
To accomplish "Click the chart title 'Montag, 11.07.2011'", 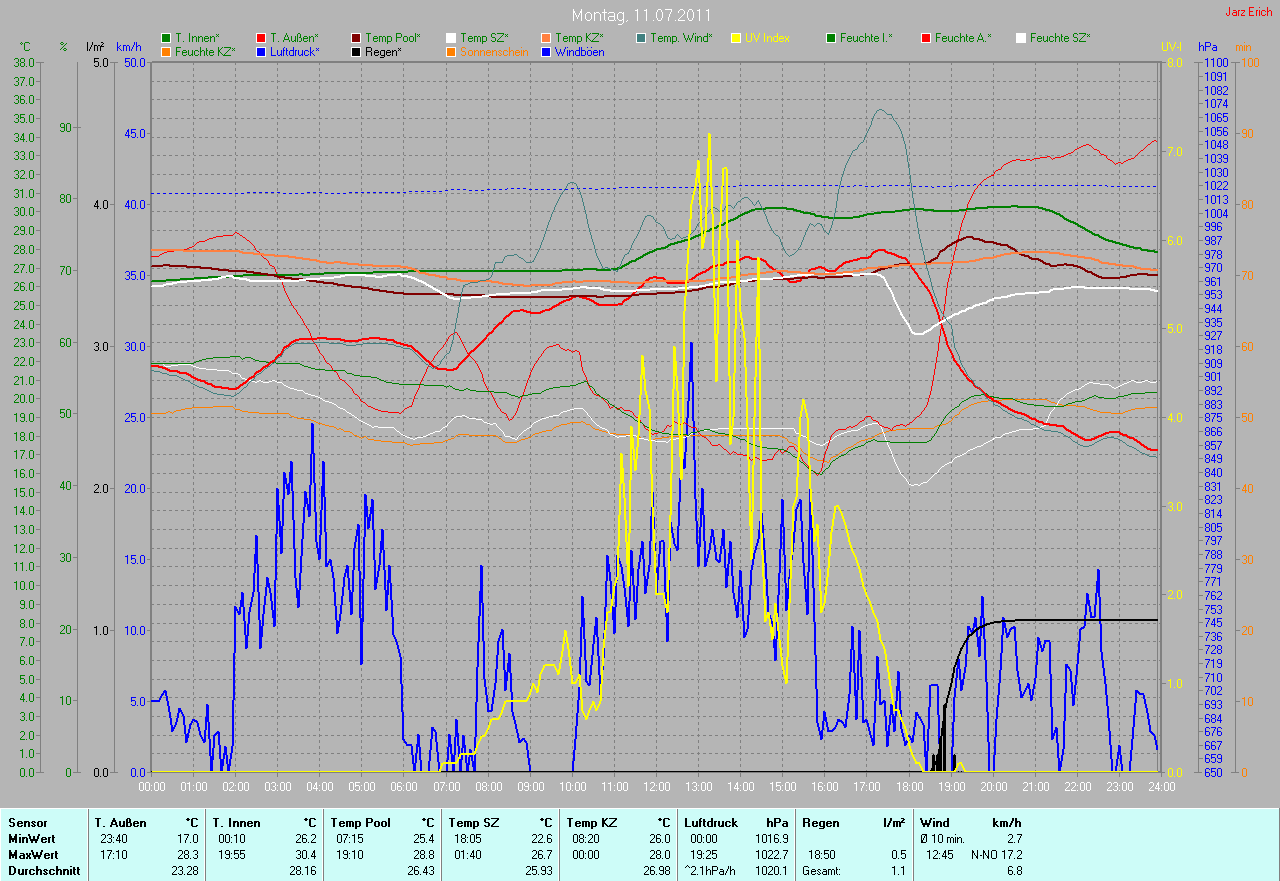I will tap(640, 16).
